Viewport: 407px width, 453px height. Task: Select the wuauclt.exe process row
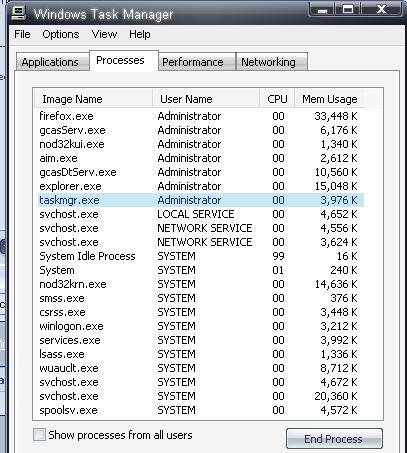[x=201, y=368]
